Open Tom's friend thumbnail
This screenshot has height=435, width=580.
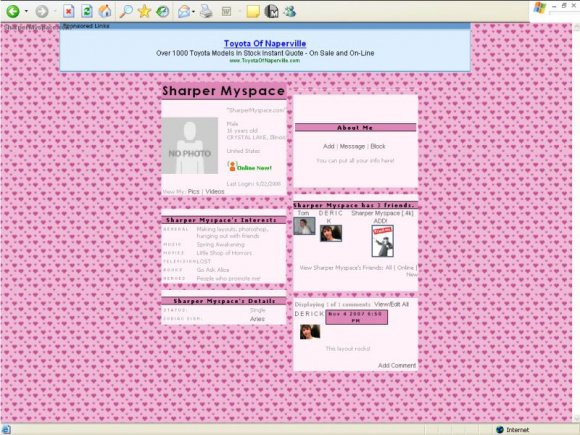pyautogui.click(x=304, y=226)
